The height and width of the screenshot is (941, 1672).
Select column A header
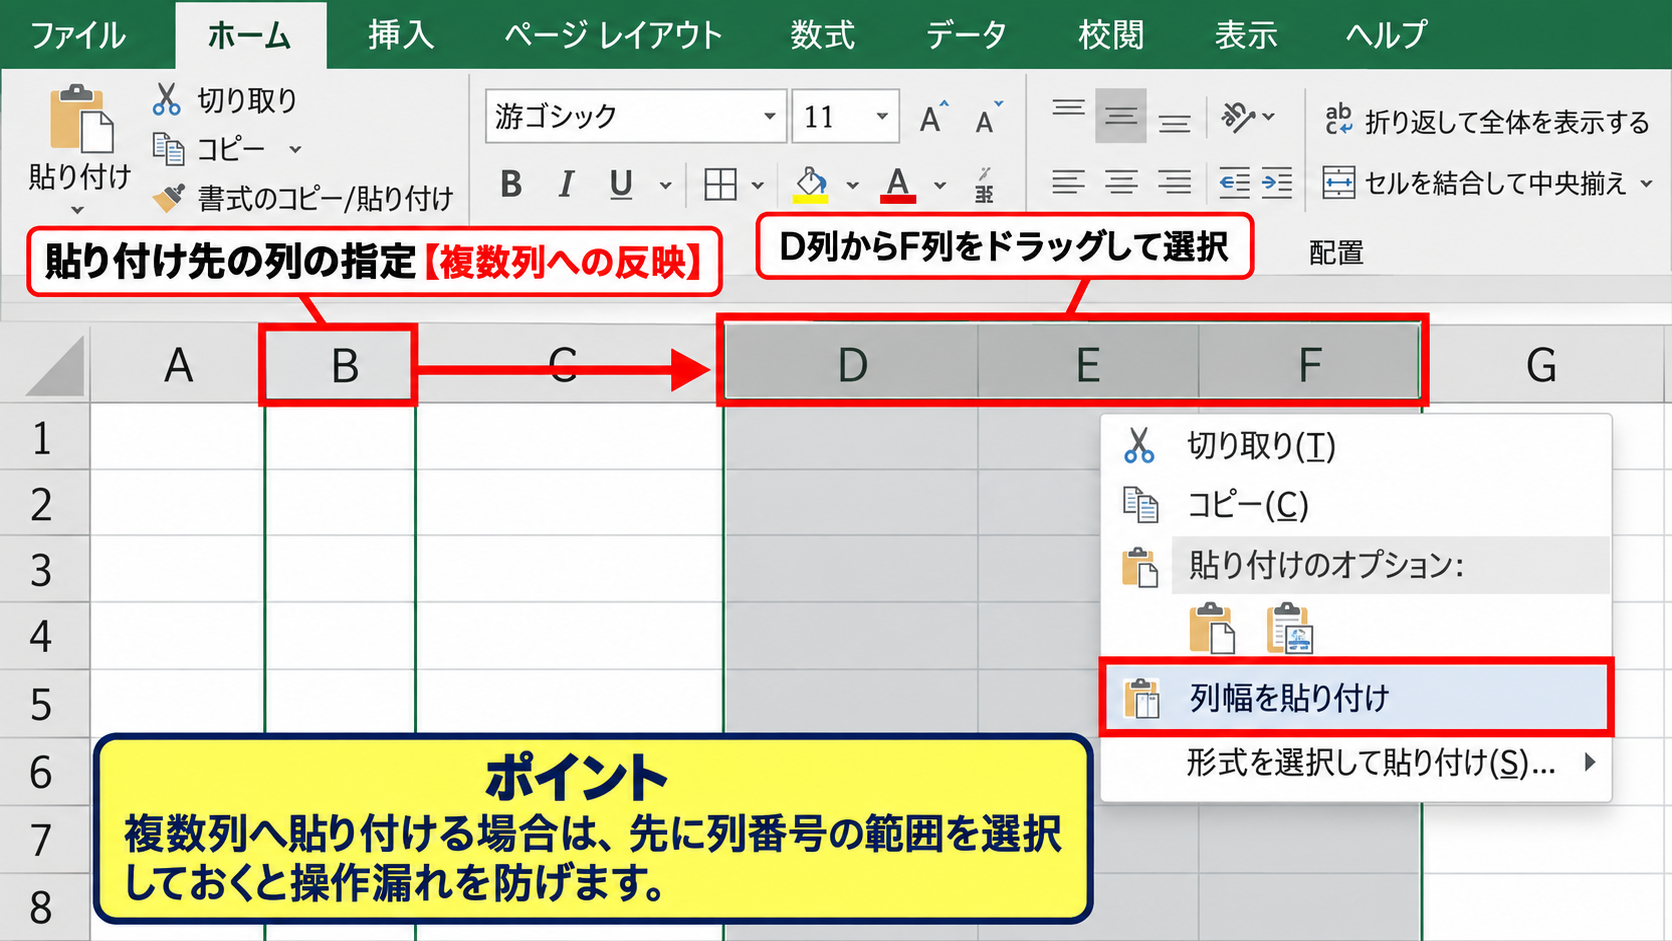178,365
